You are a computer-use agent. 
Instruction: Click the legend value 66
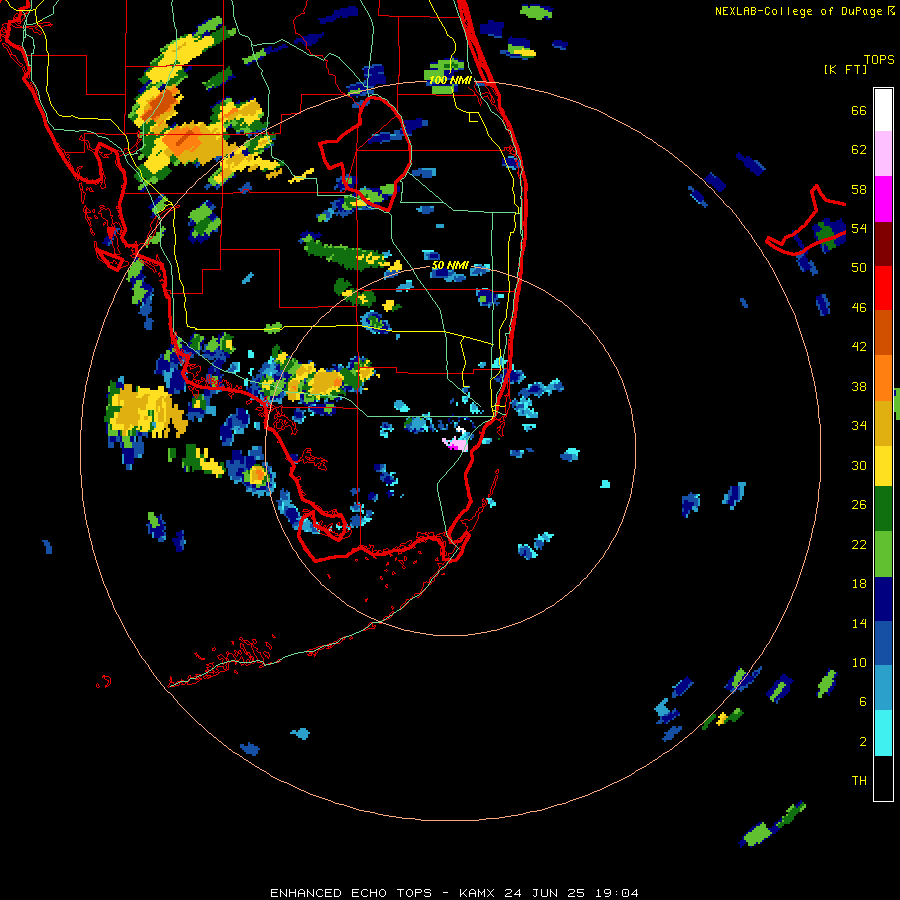tap(859, 110)
